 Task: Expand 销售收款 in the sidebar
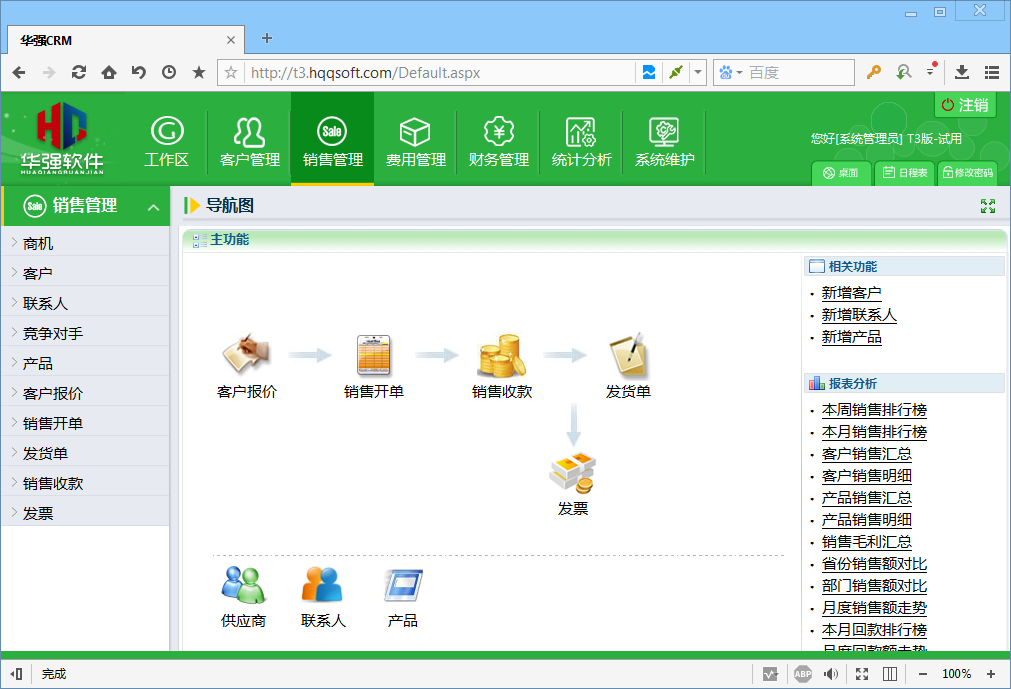pos(86,483)
